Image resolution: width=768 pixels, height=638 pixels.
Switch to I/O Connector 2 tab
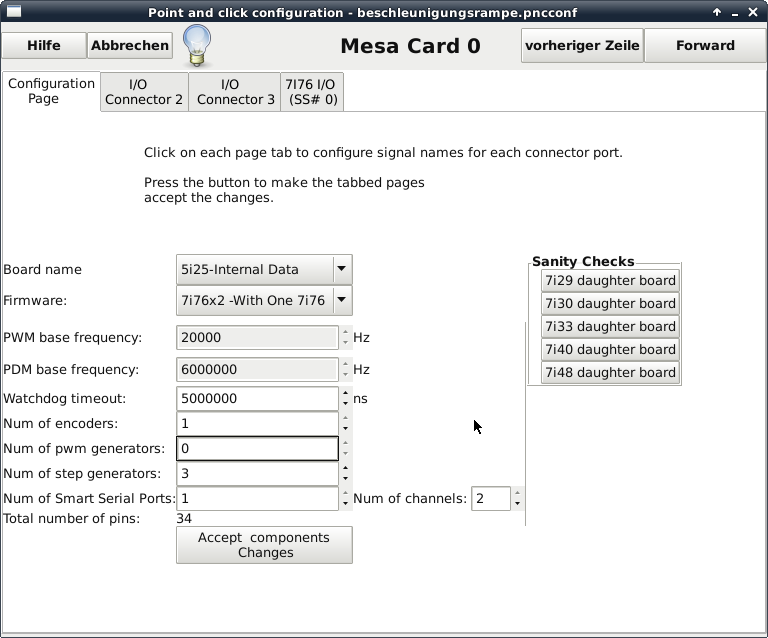pos(144,92)
